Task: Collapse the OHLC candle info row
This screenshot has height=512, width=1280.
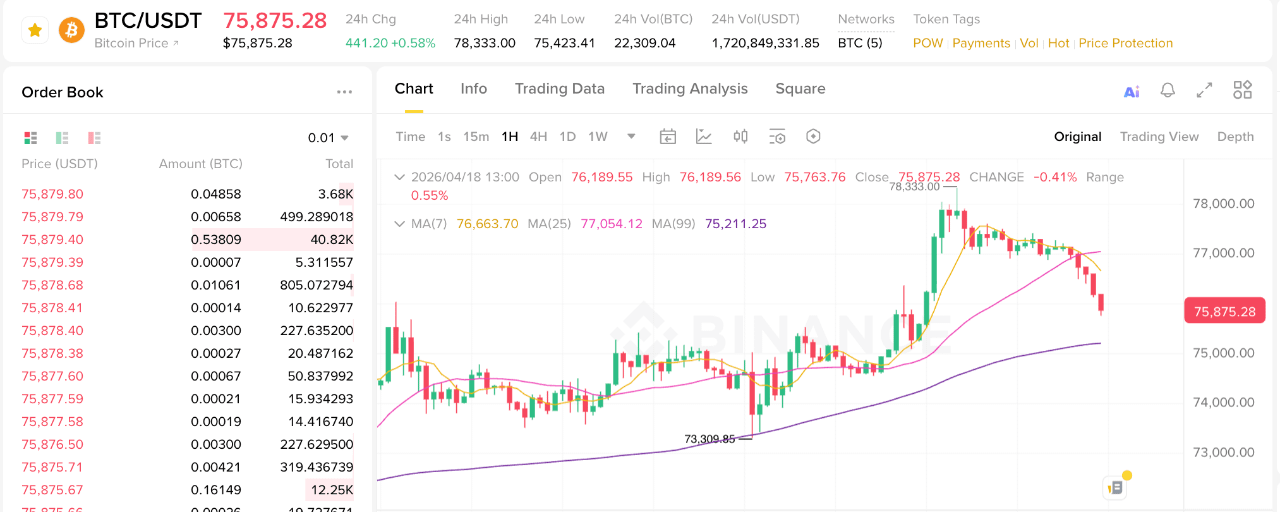Action: click(x=400, y=177)
